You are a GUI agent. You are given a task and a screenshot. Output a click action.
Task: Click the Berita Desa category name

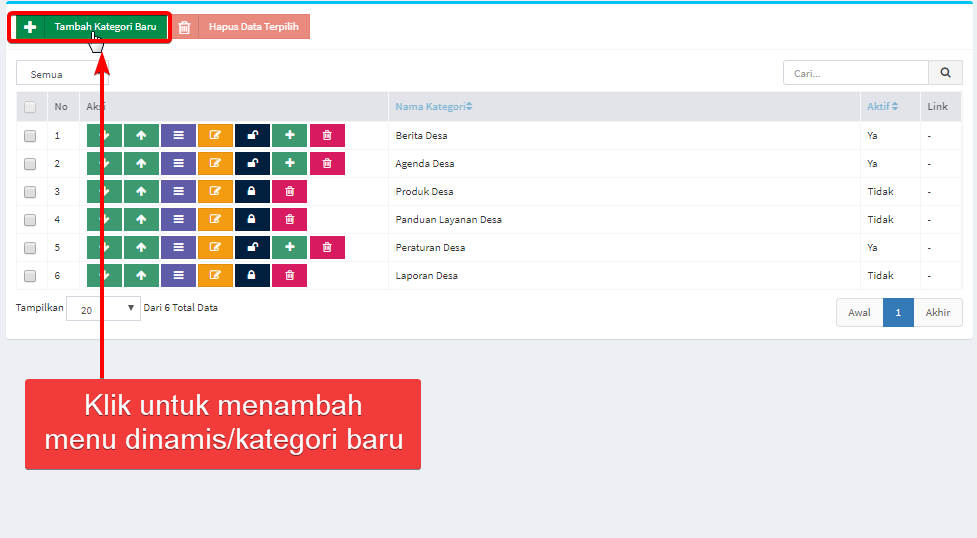tap(421, 135)
